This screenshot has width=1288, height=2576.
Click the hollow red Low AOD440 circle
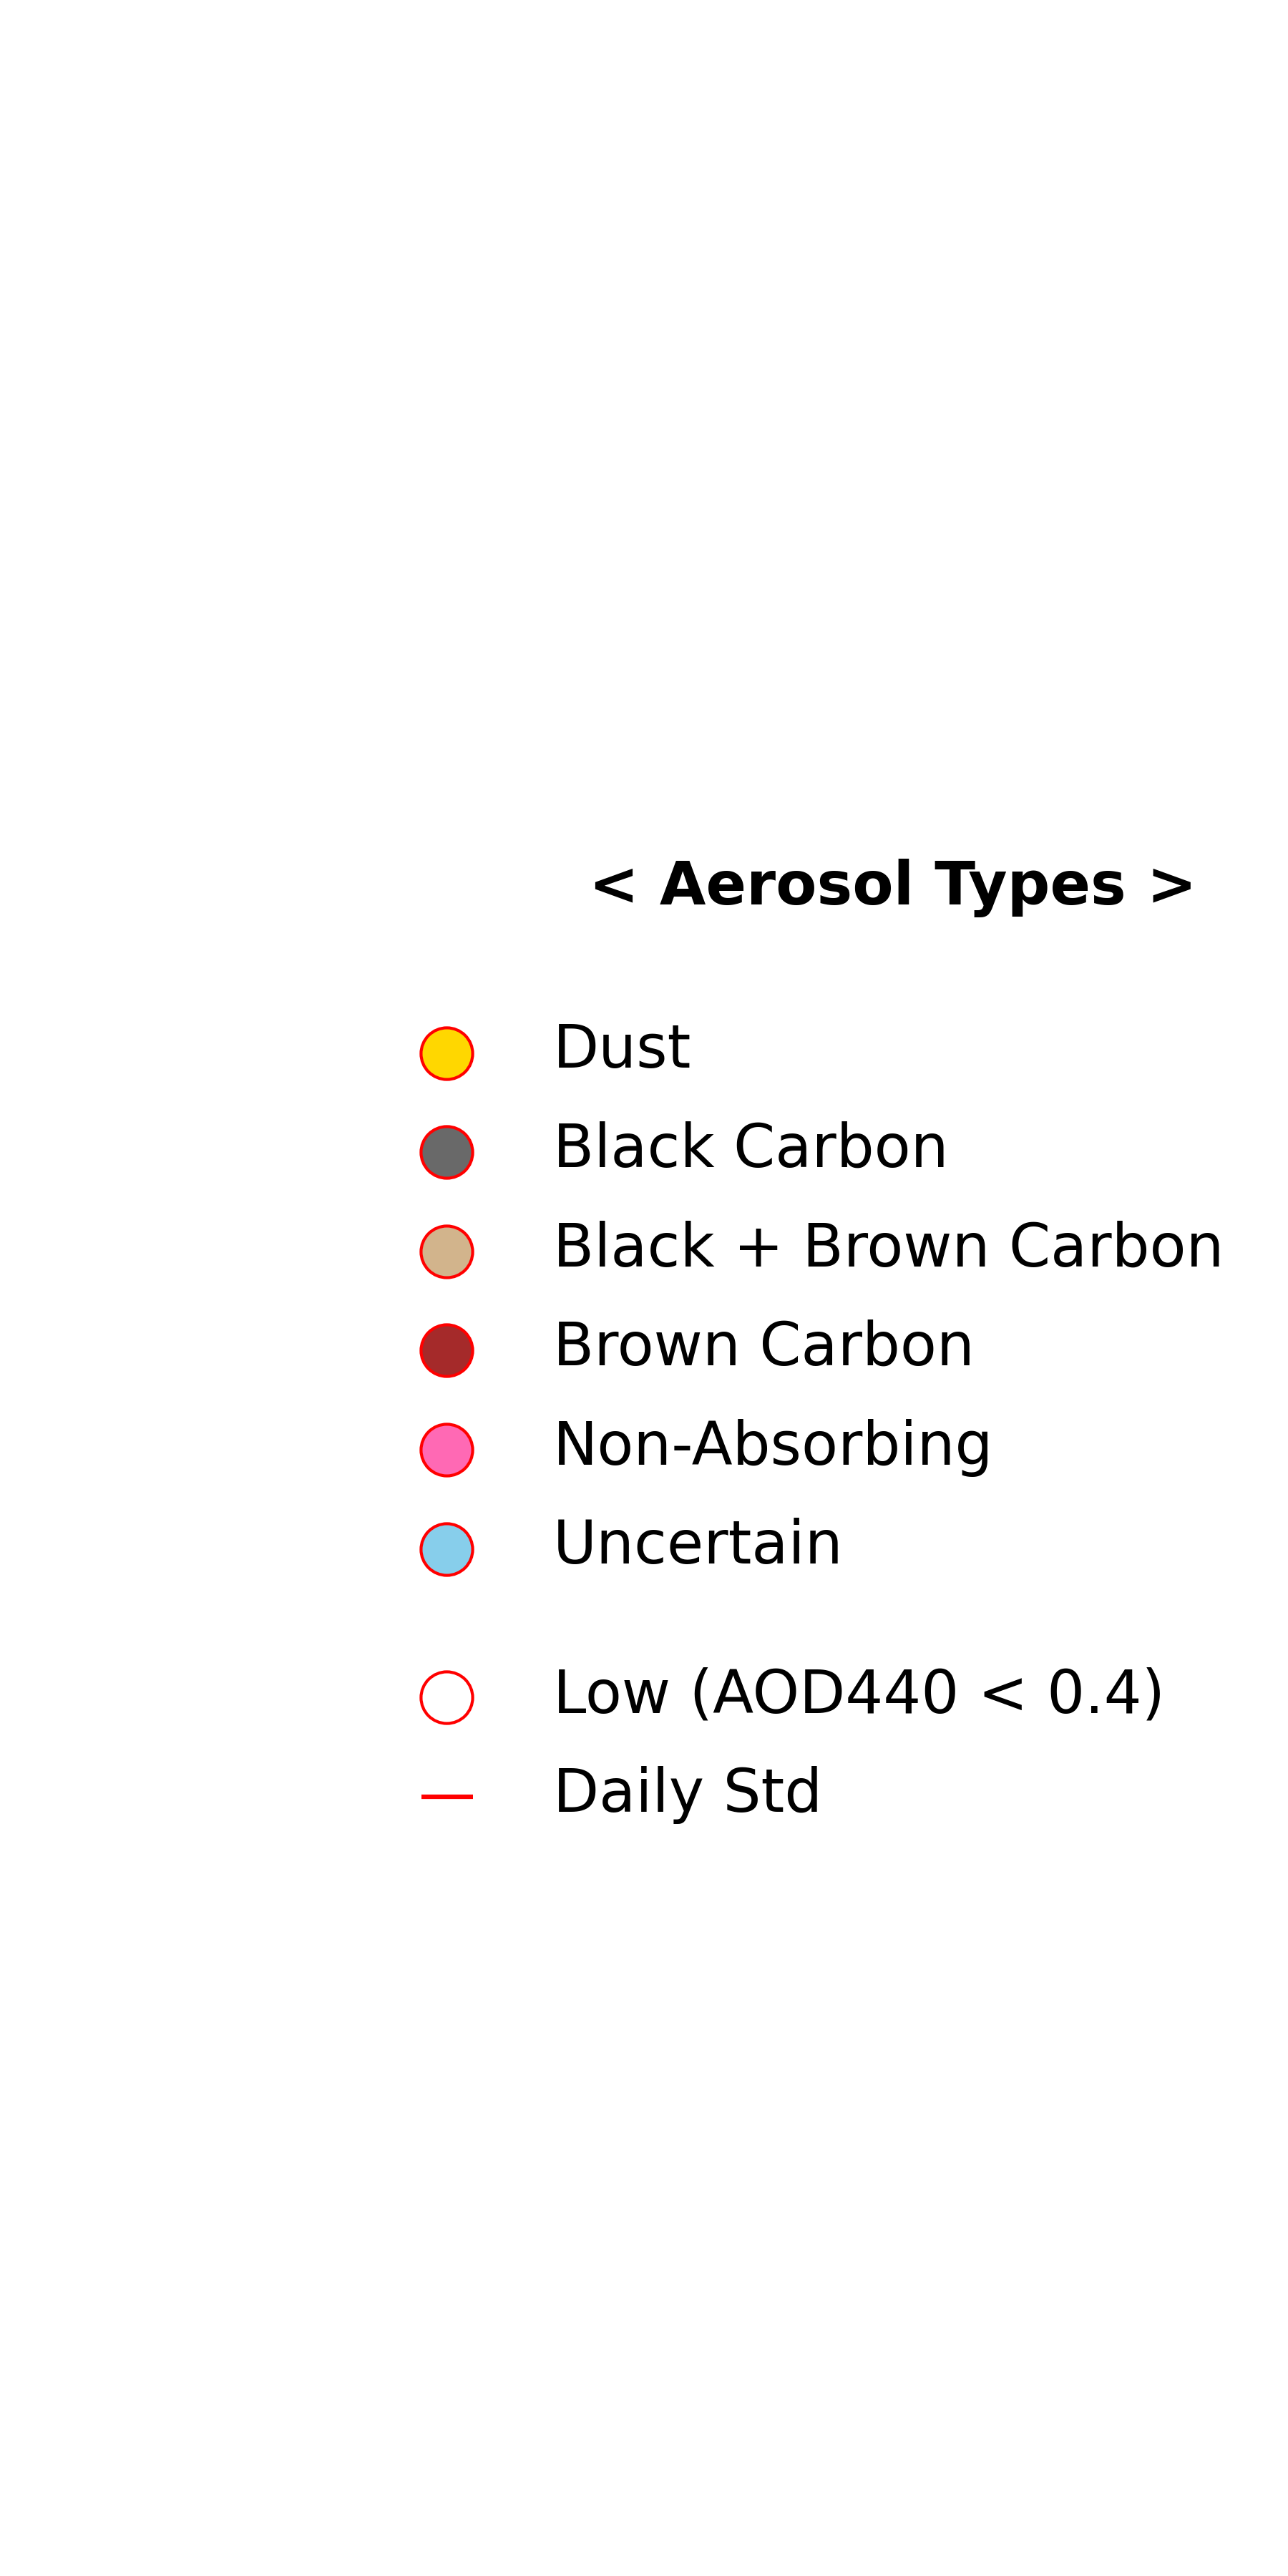click(446, 1697)
